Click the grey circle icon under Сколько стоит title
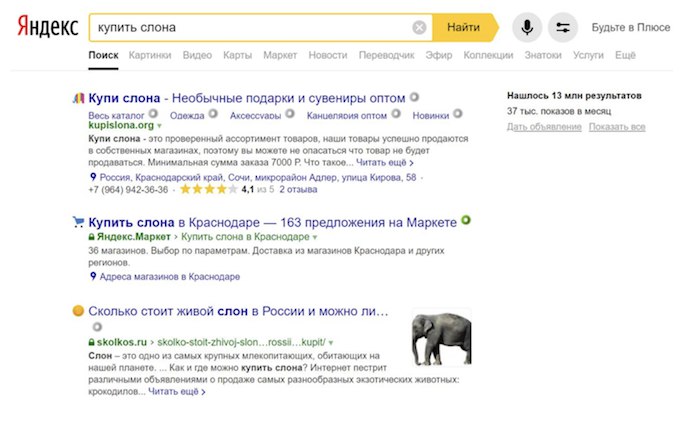Screen dimensions: 700x424 pyautogui.click(x=97, y=327)
